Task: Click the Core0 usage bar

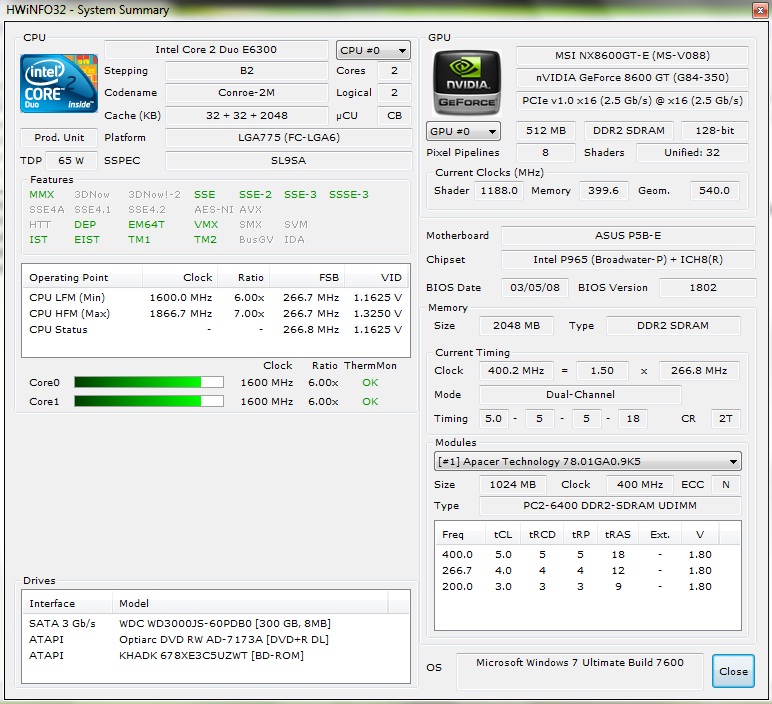Action: coord(151,382)
